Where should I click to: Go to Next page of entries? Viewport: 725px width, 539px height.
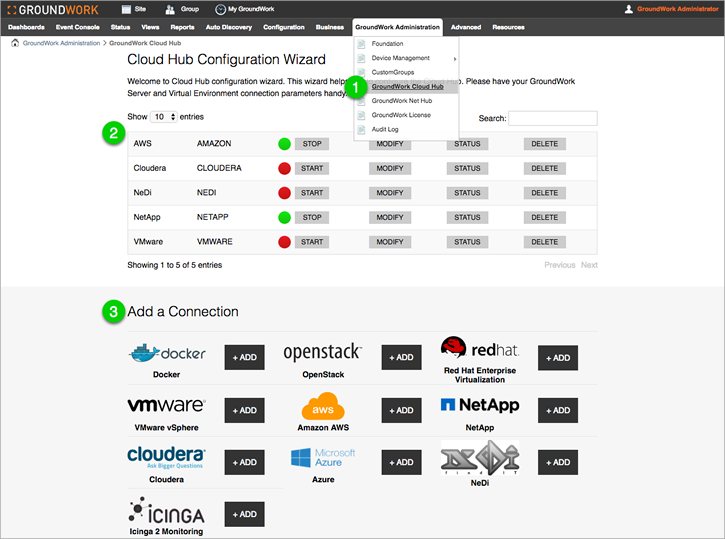pyautogui.click(x=589, y=265)
